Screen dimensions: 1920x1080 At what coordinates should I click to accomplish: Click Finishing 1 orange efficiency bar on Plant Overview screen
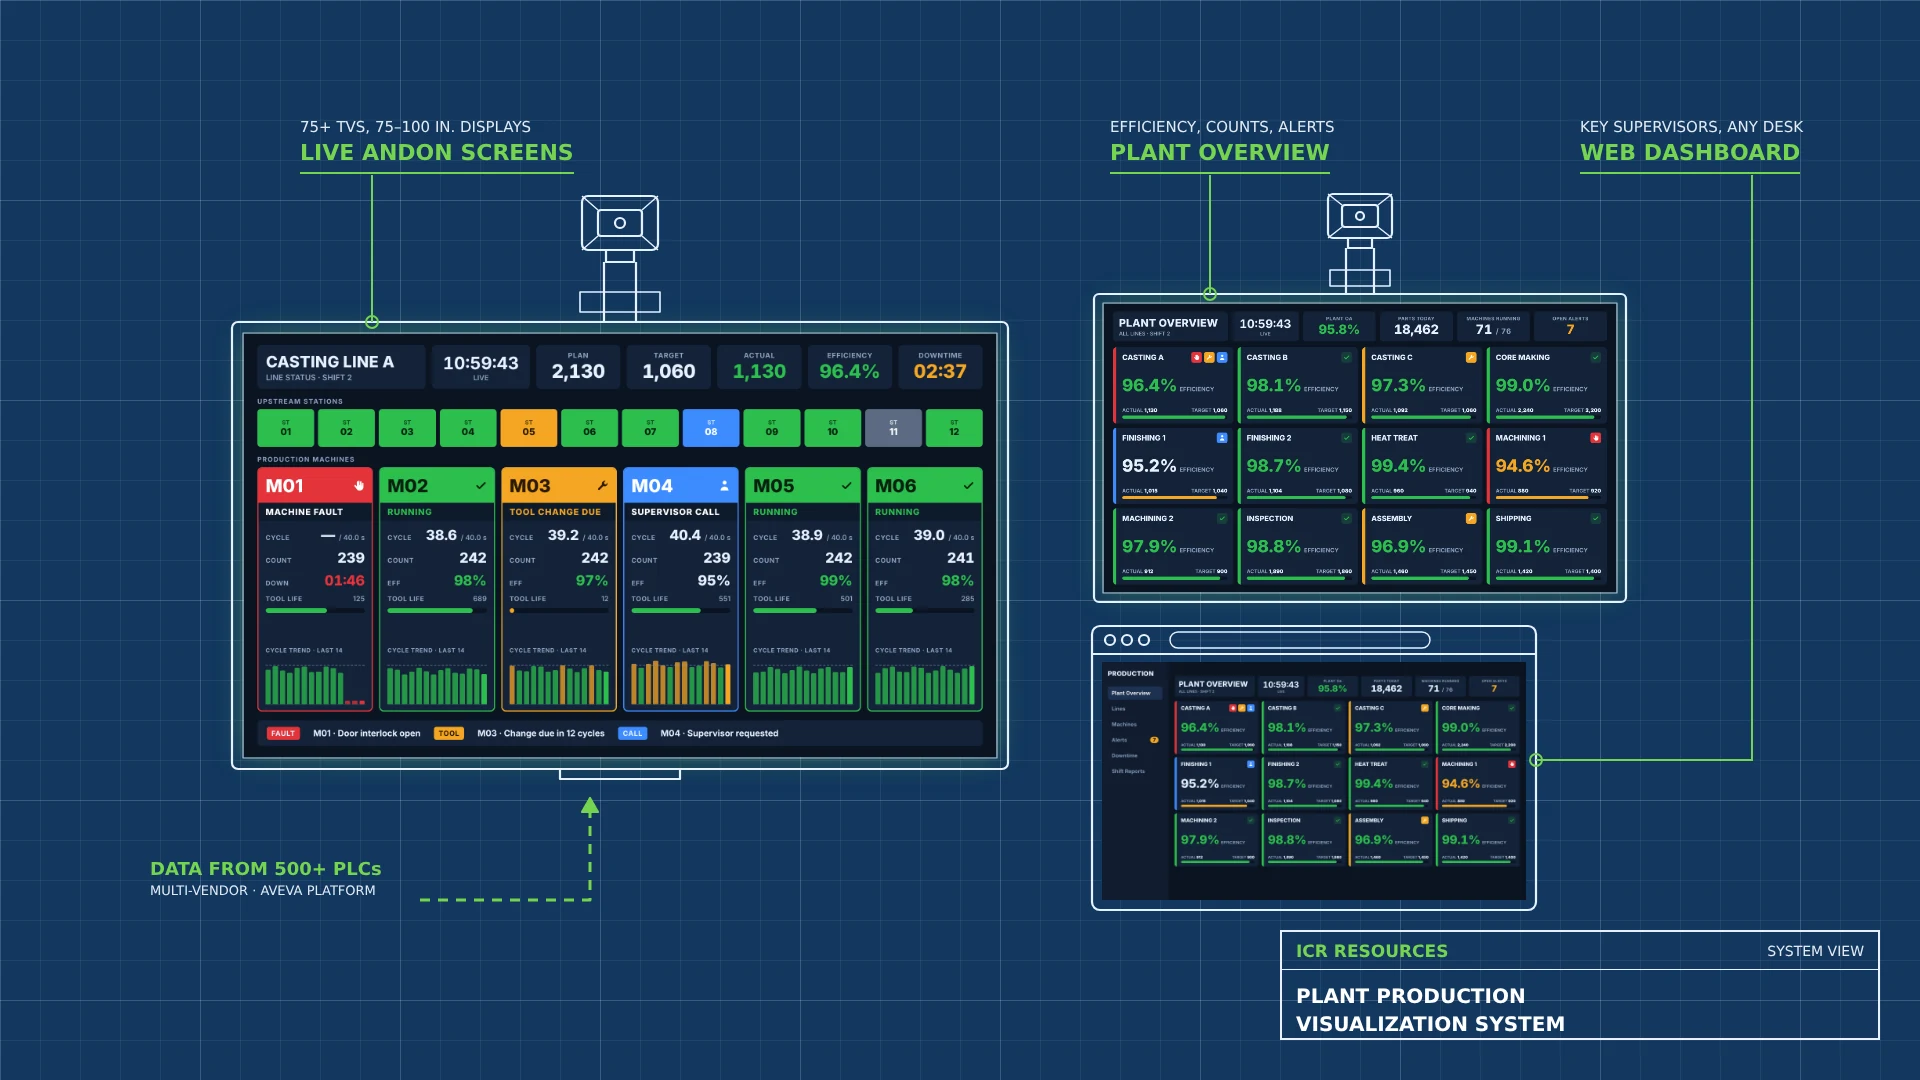(1174, 497)
